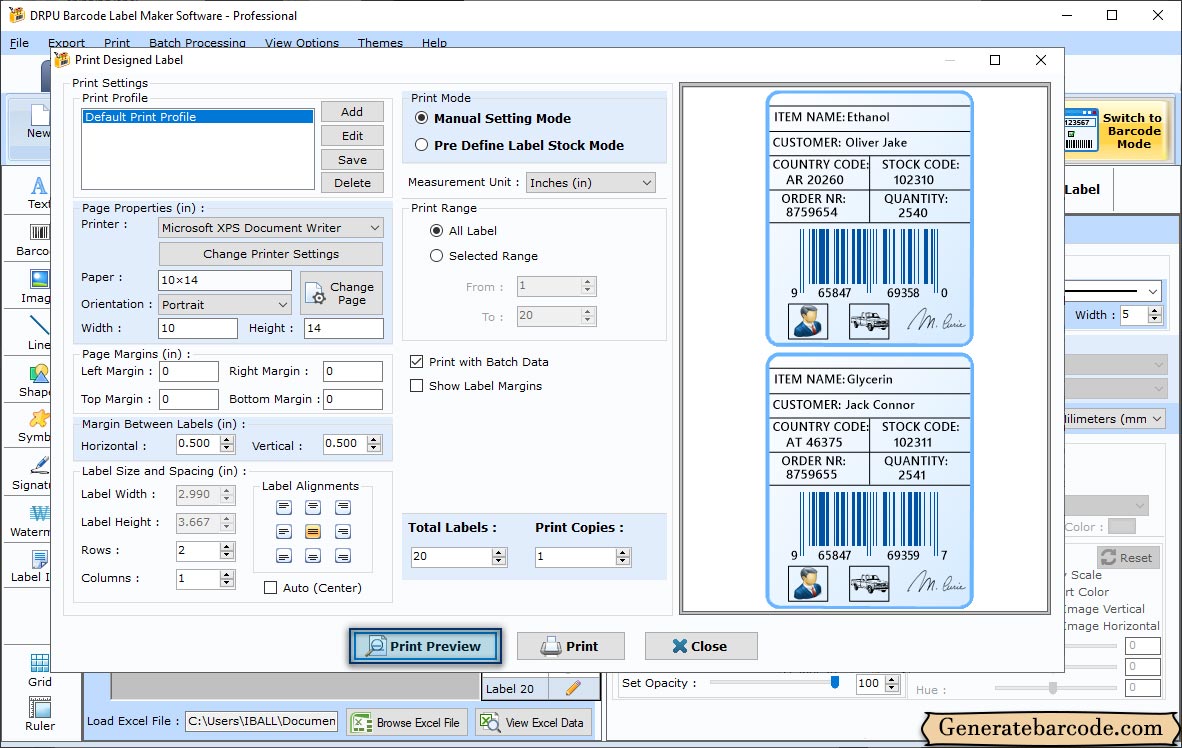This screenshot has width=1182, height=748.
Task: Align labels top-left icon
Action: pos(283,507)
